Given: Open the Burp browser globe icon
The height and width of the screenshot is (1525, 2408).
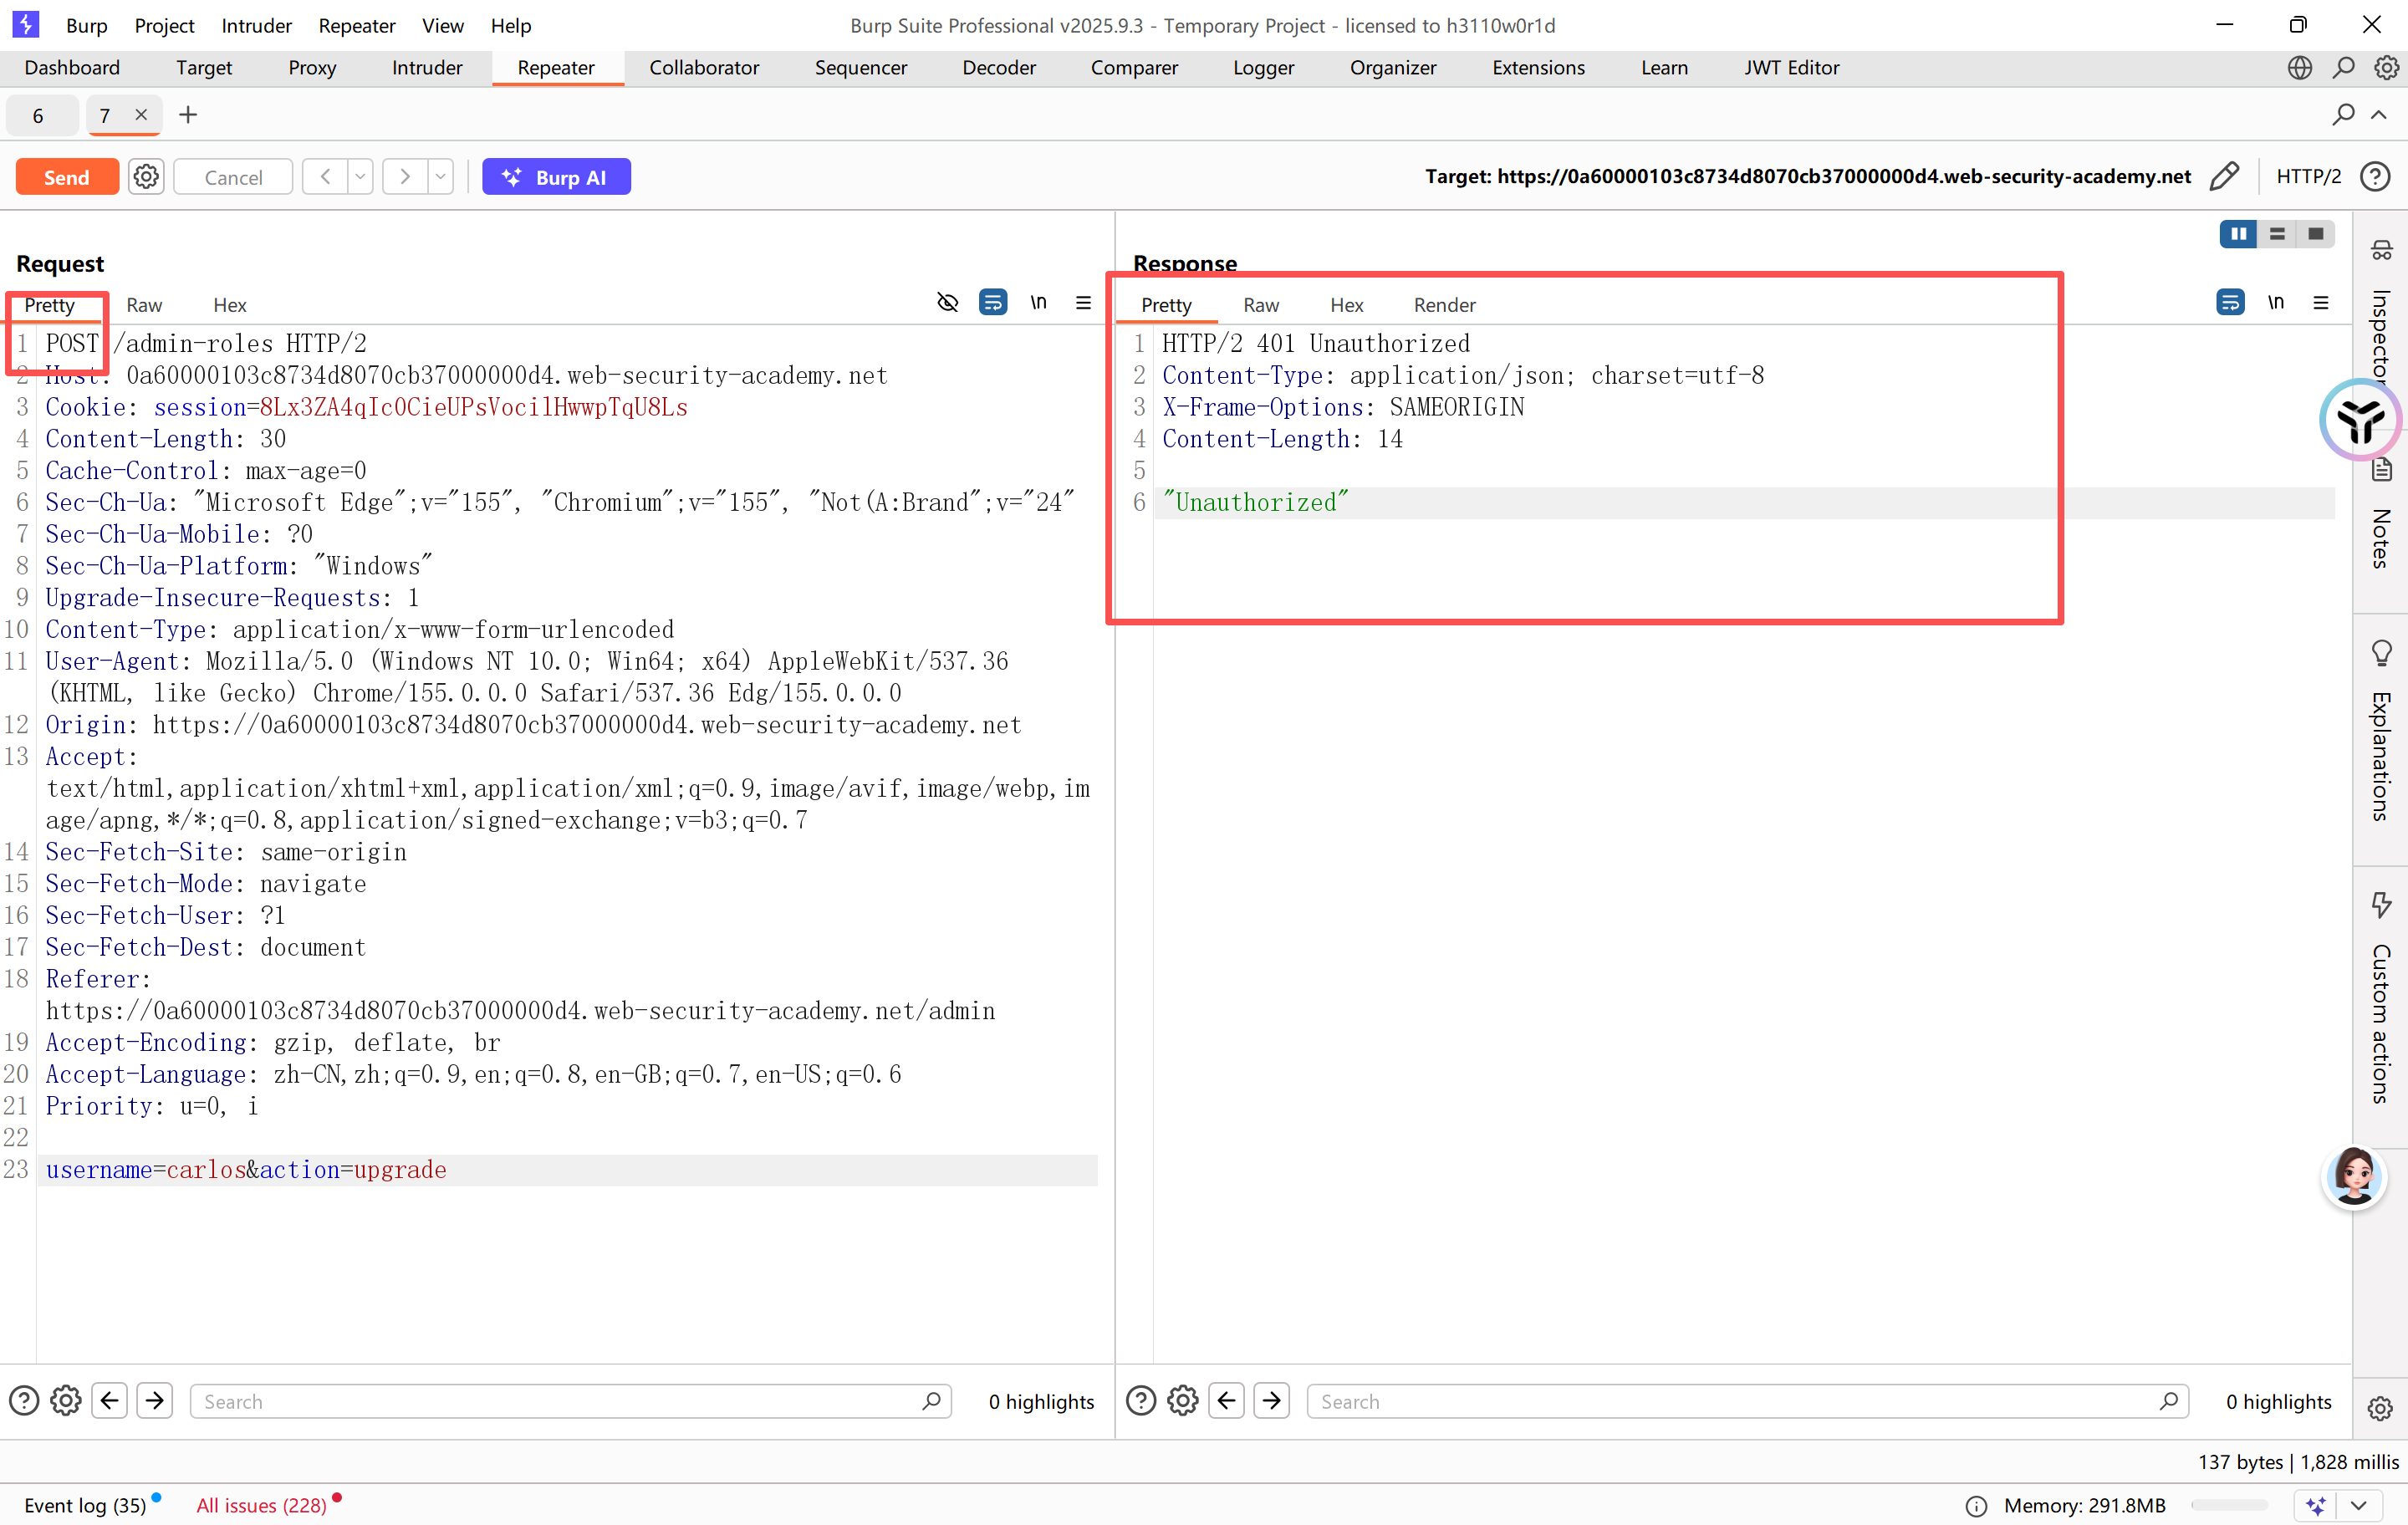Looking at the screenshot, I should (x=2299, y=68).
